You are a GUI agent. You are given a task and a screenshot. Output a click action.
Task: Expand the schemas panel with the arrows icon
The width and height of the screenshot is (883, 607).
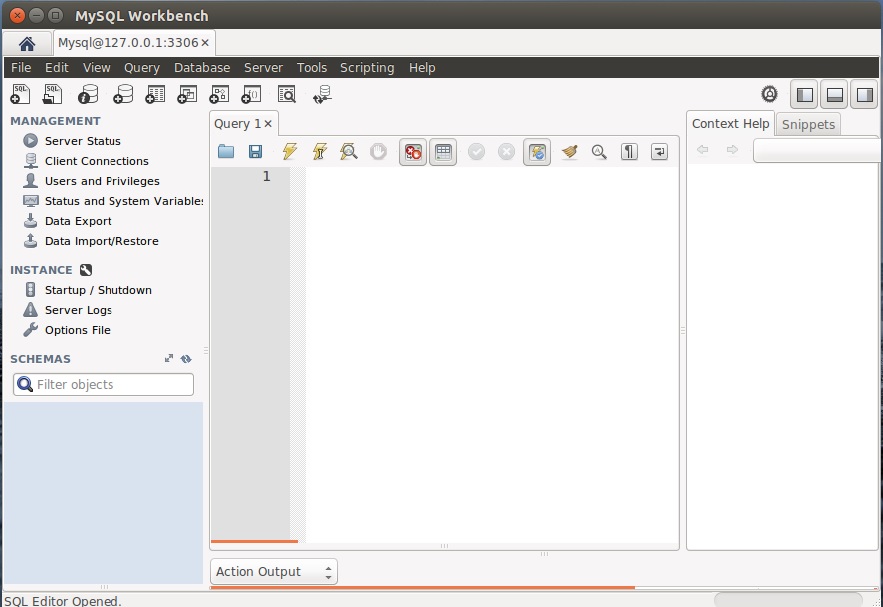(x=169, y=359)
